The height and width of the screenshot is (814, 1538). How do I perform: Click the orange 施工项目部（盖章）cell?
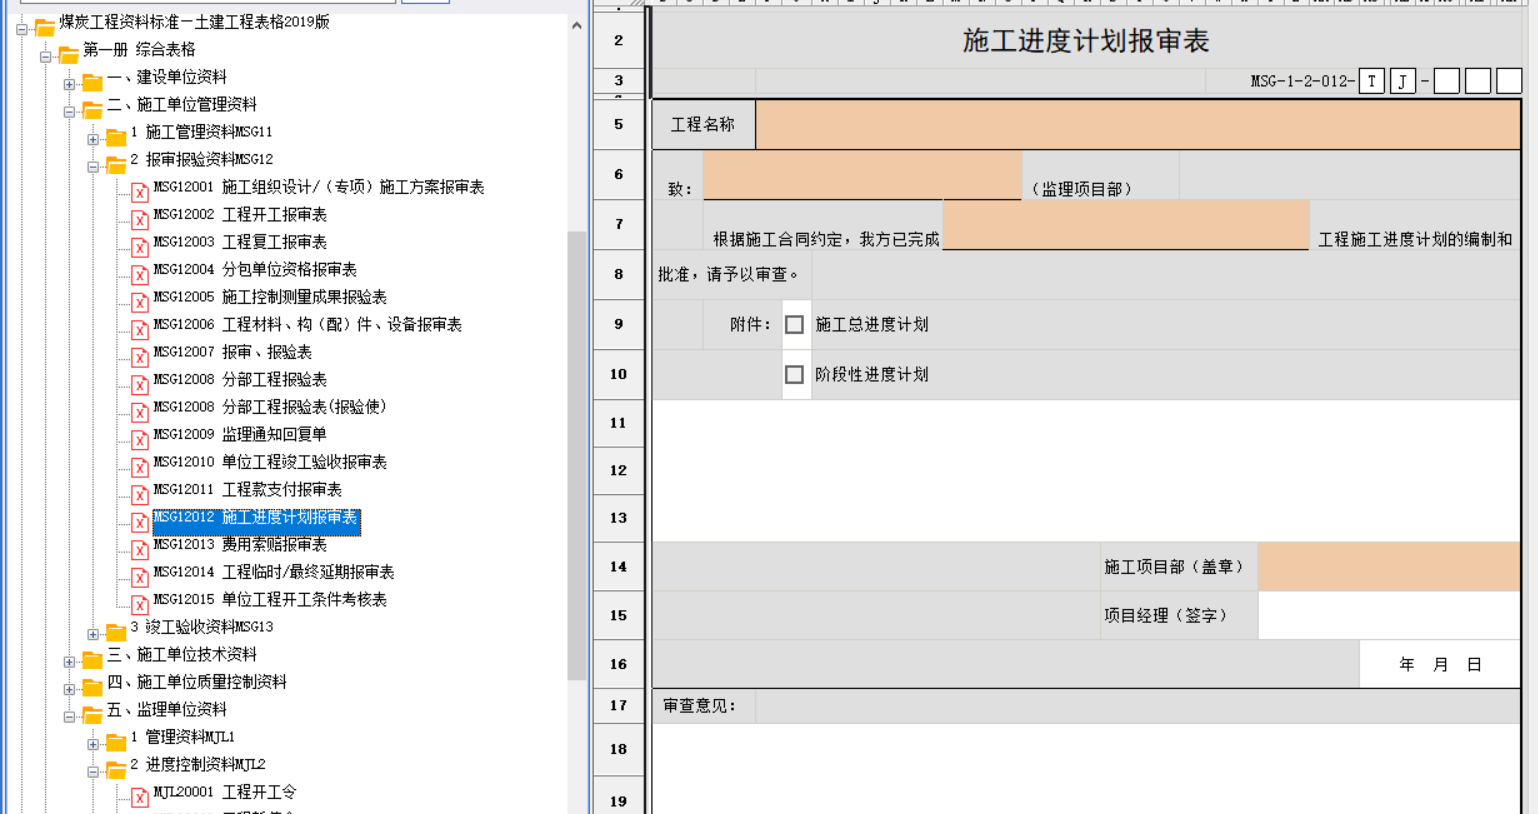[x=1388, y=567]
